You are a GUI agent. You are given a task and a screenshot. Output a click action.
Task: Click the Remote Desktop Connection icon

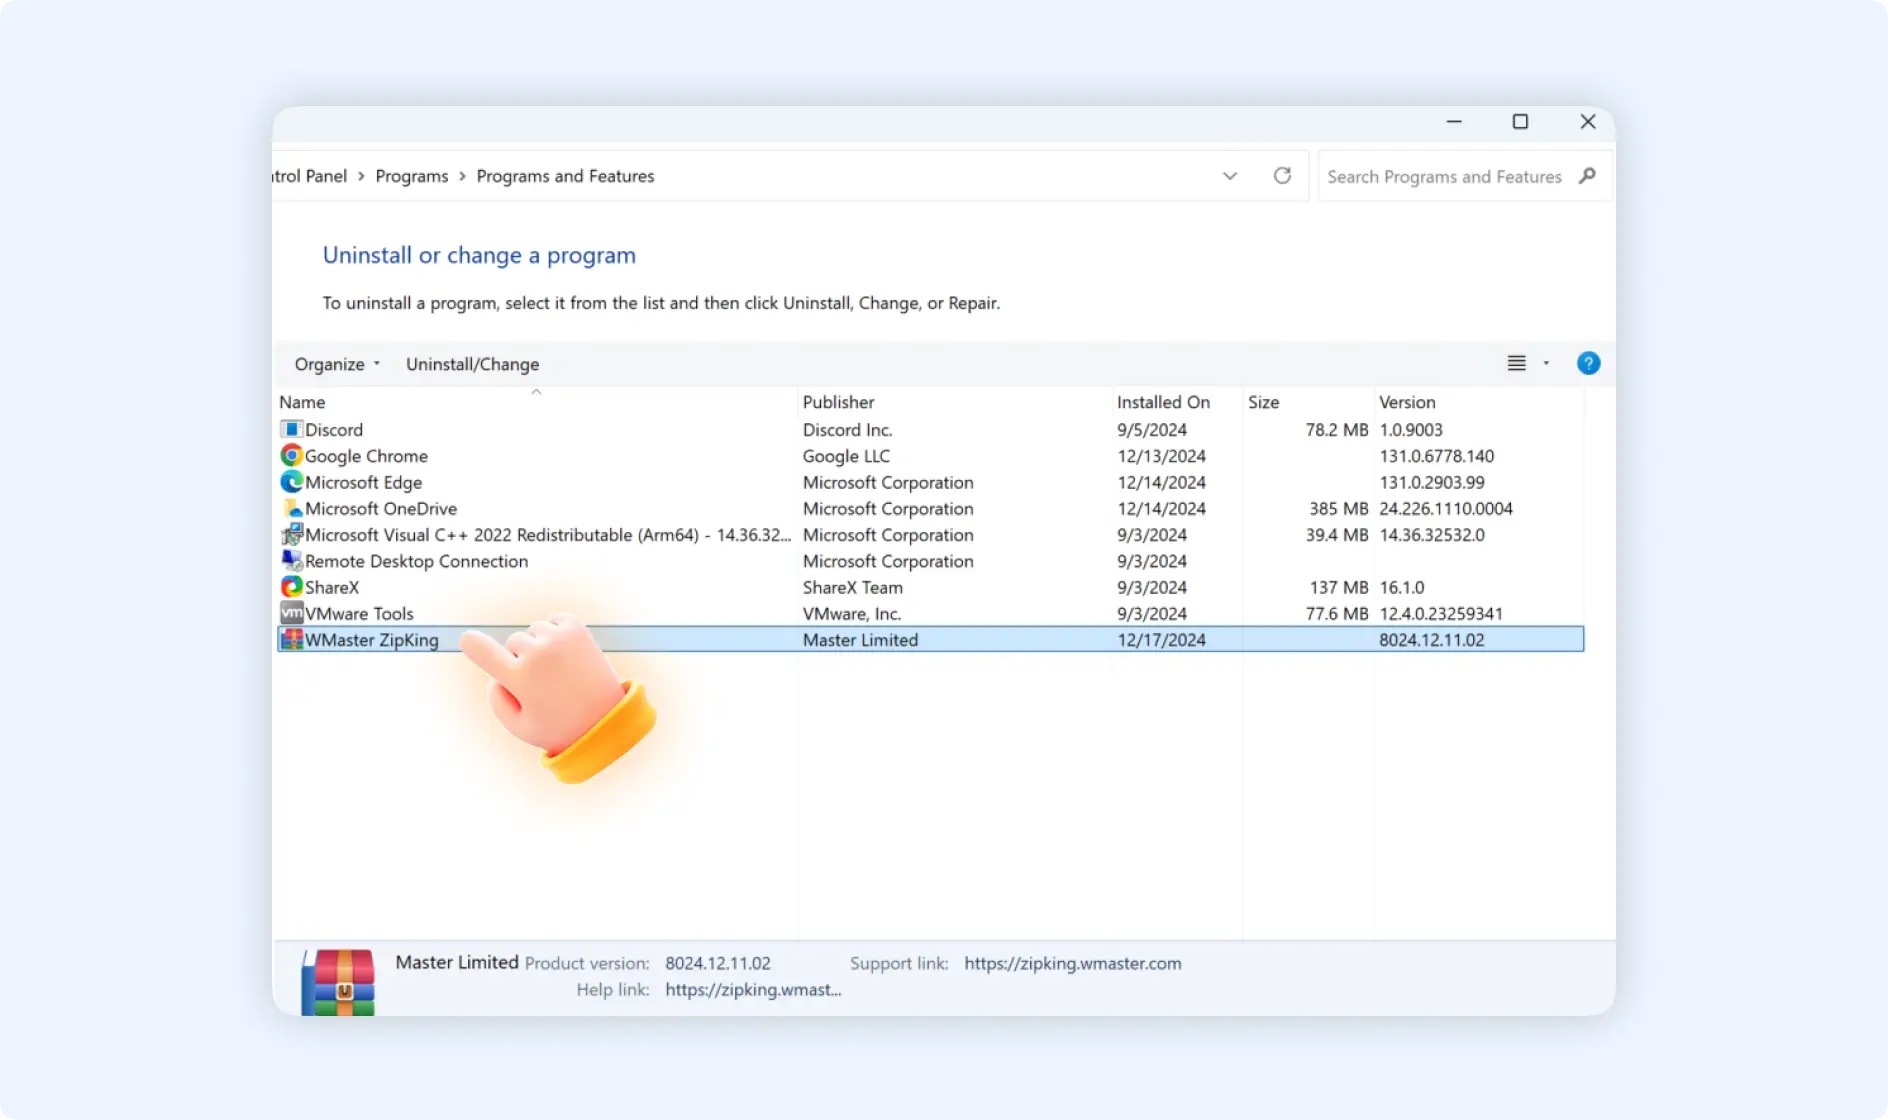click(291, 560)
